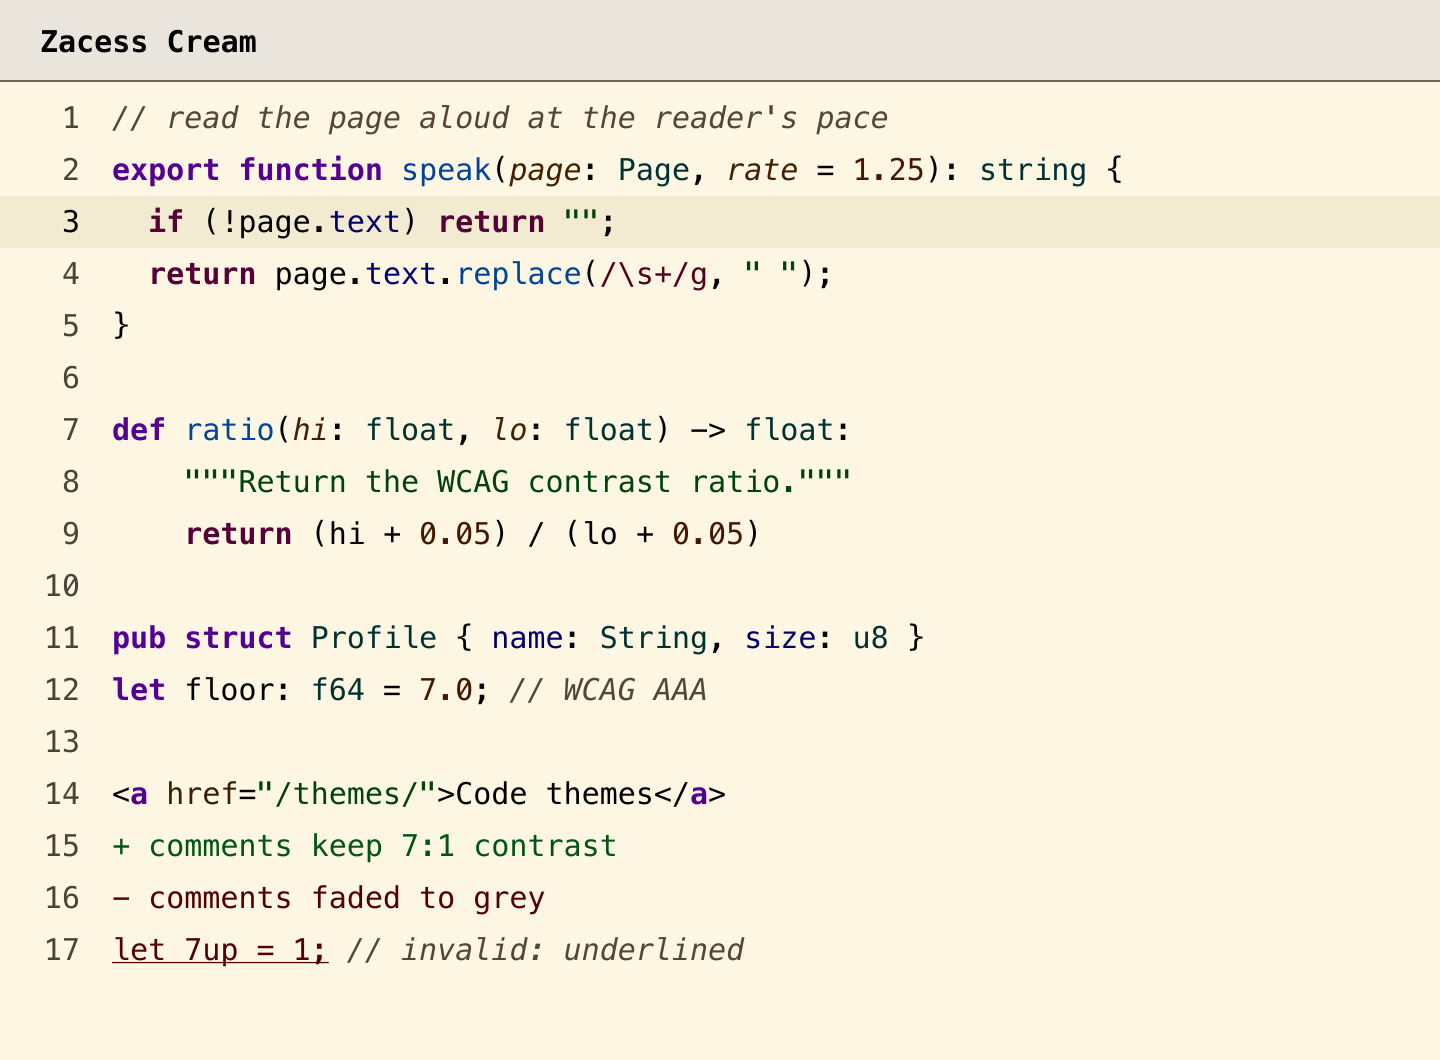Click the 'Code themes' anchor text

[554, 794]
